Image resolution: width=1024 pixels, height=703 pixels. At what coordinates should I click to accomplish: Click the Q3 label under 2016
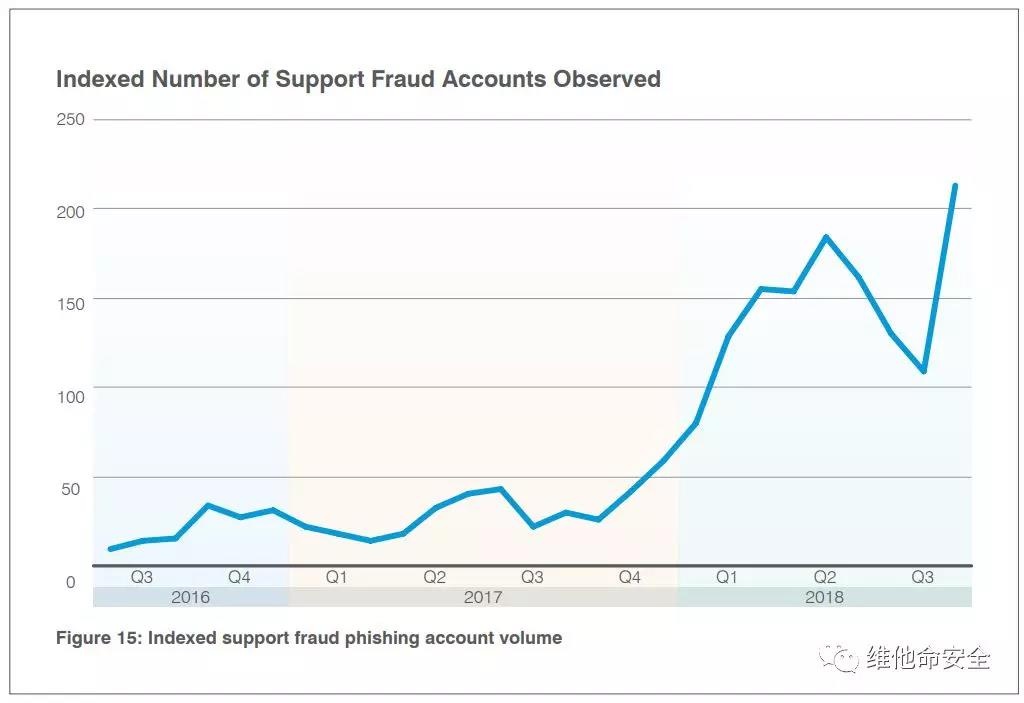pos(142,577)
